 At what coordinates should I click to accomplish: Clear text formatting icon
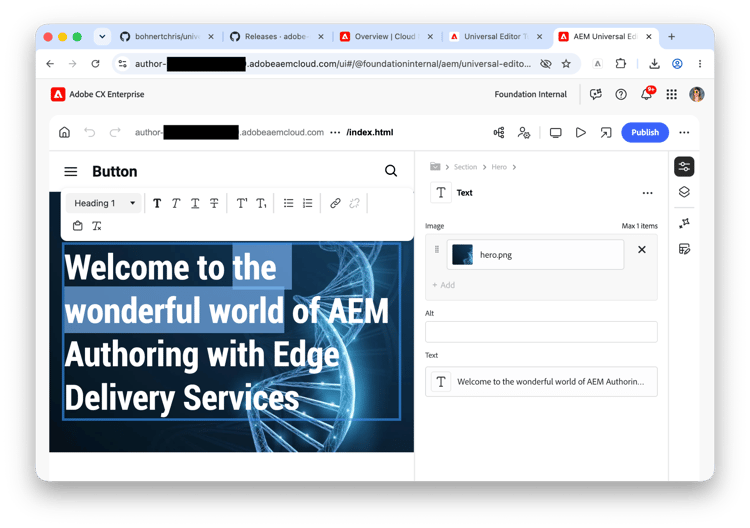click(x=97, y=226)
